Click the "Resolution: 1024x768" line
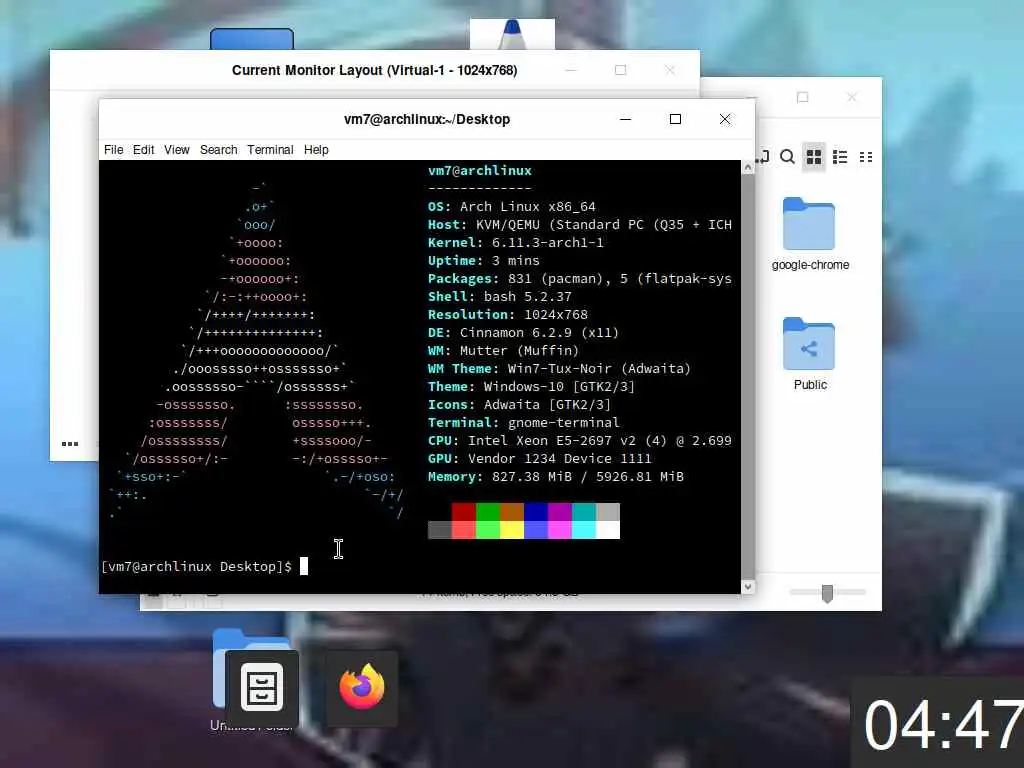This screenshot has width=1024, height=768. tap(508, 315)
